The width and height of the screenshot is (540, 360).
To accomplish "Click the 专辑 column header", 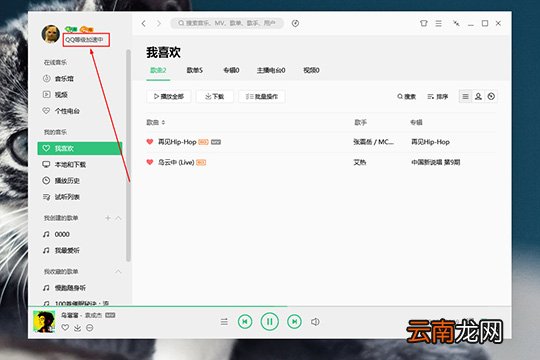I will pyautogui.click(x=416, y=122).
